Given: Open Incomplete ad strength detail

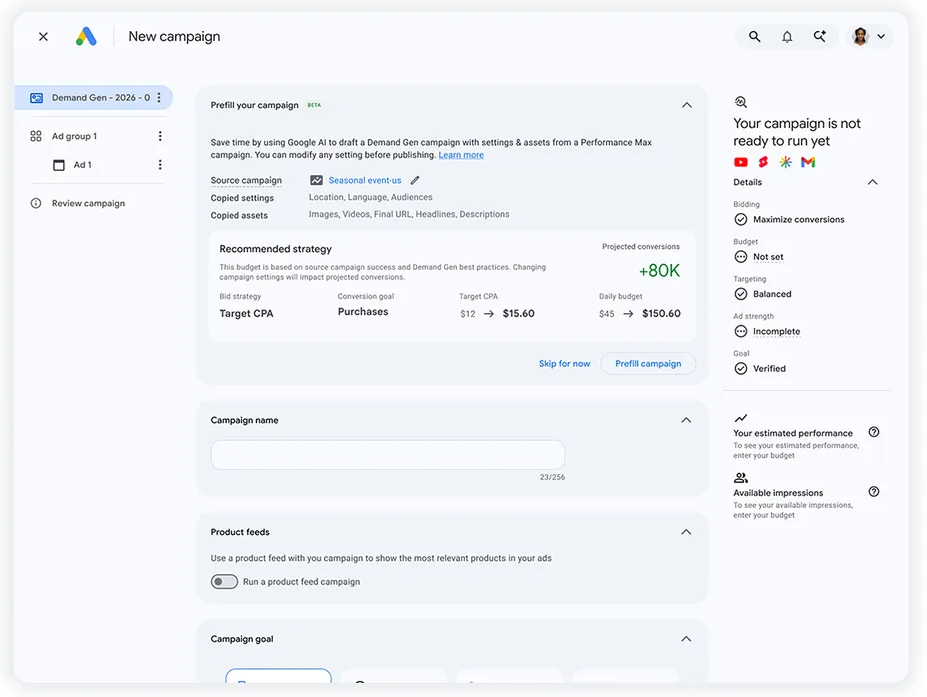Looking at the screenshot, I should coord(776,332).
